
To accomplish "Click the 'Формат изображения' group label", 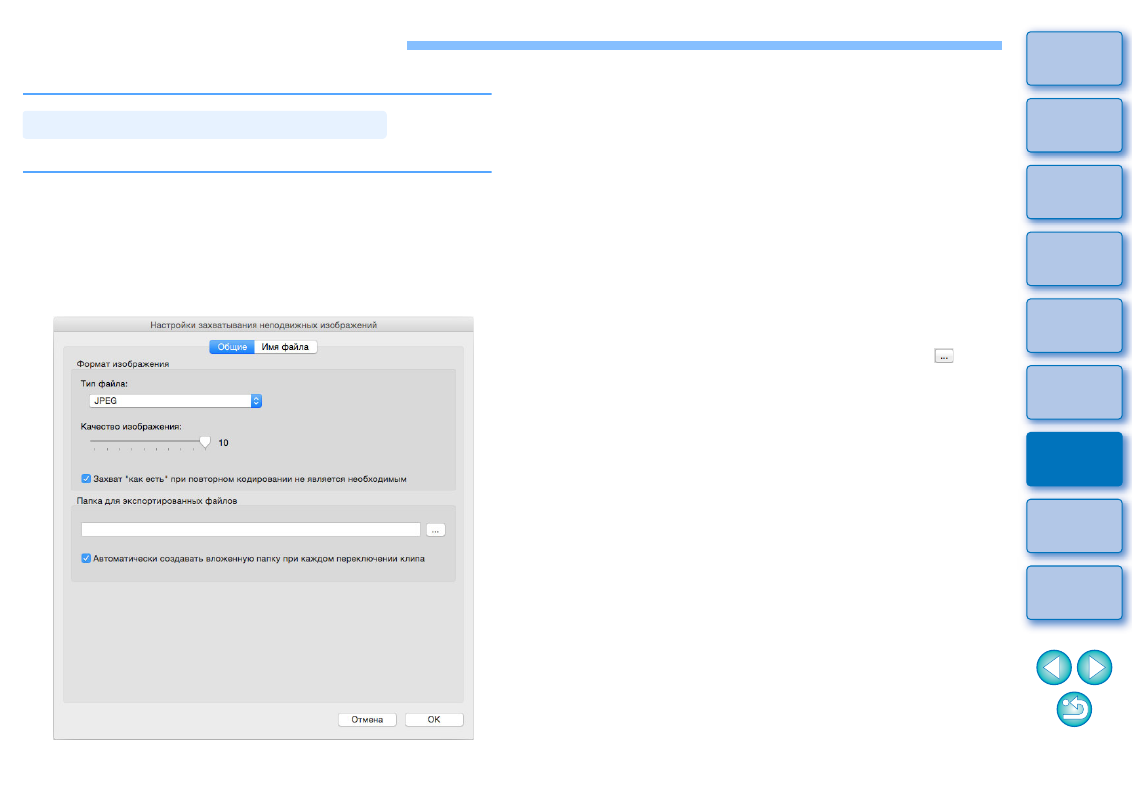I will point(123,364).
